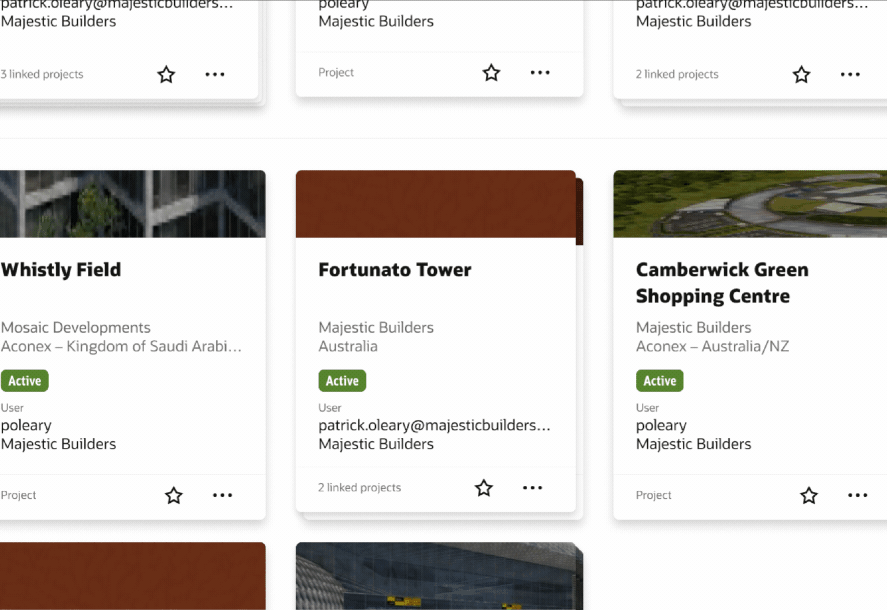
Task: Select the Australia text under Fortunato Tower
Action: (348, 346)
